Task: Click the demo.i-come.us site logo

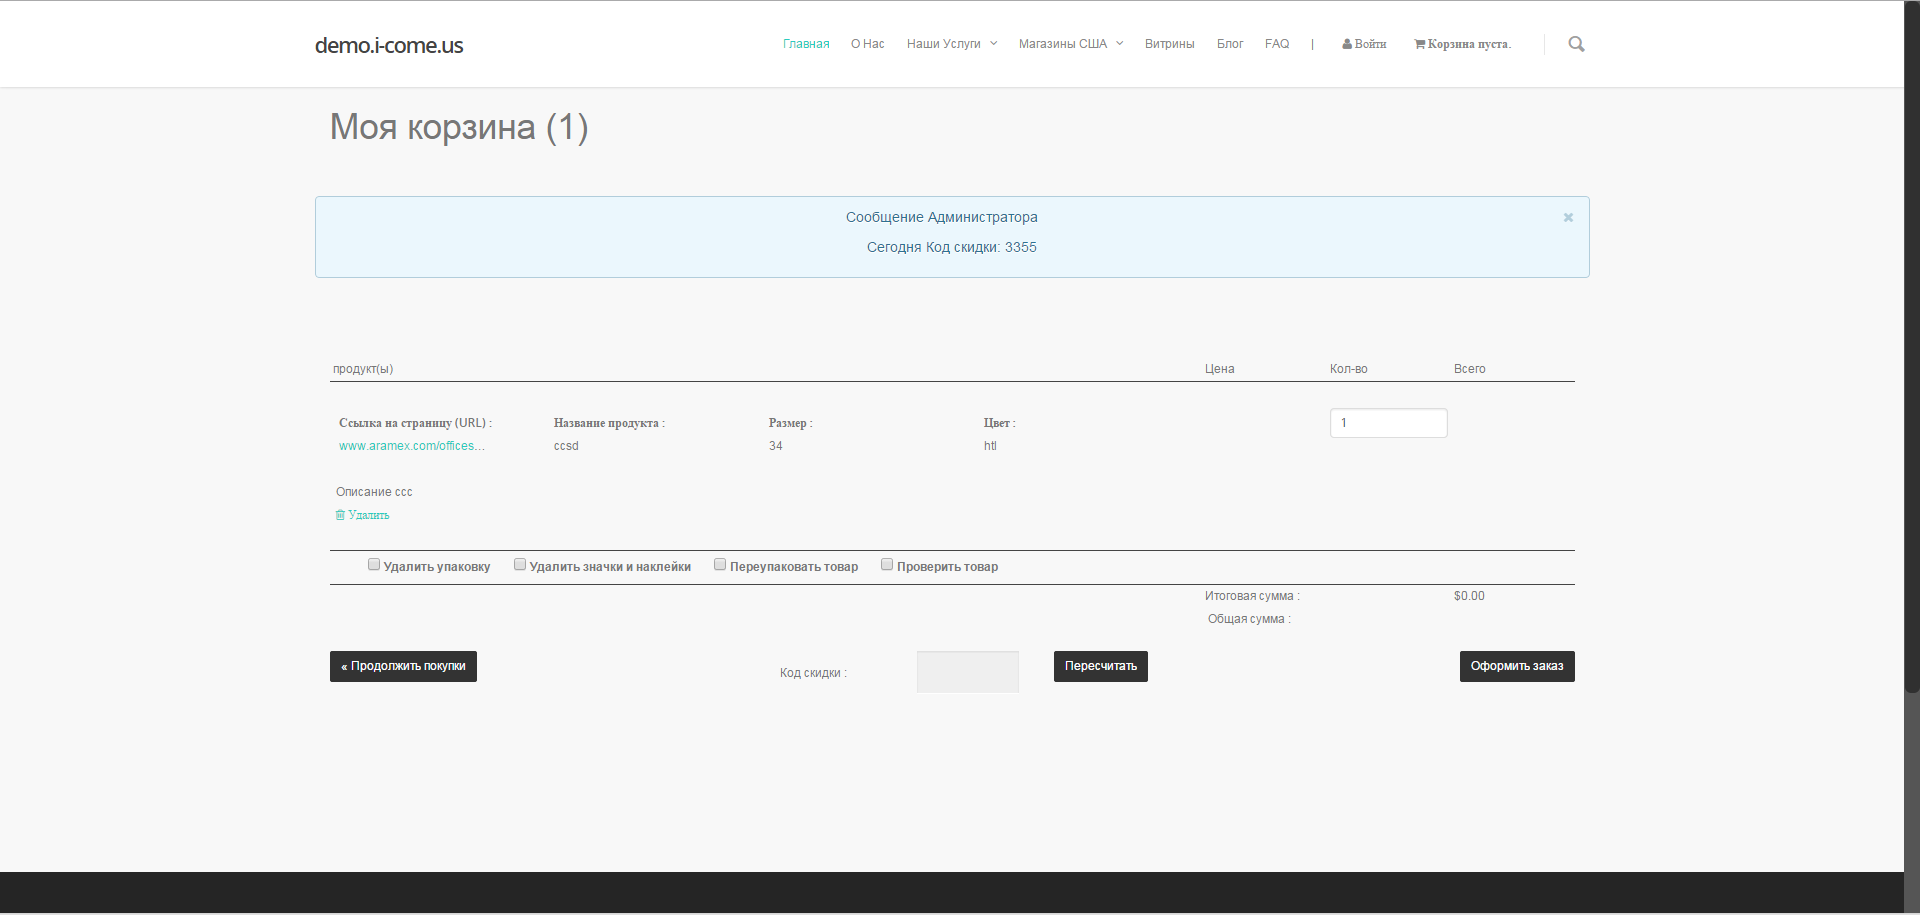Action: [x=389, y=45]
